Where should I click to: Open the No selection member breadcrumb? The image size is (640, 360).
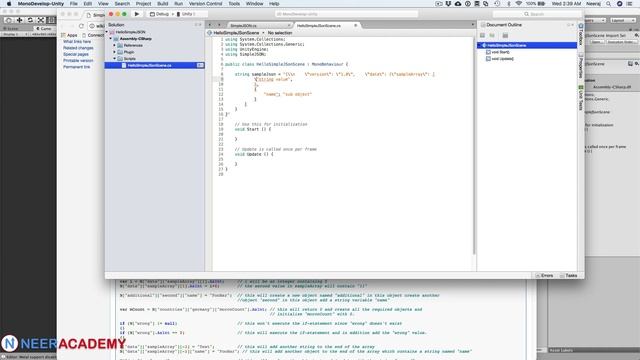[280, 33]
